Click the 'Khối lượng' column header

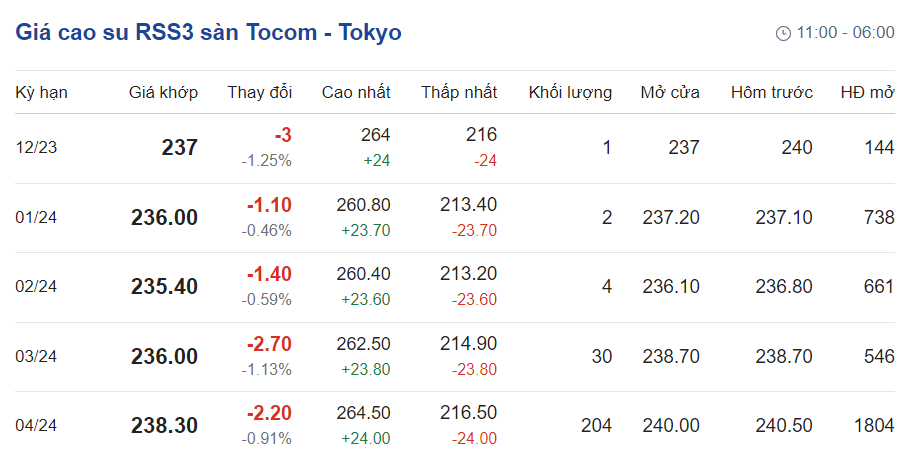click(x=570, y=92)
